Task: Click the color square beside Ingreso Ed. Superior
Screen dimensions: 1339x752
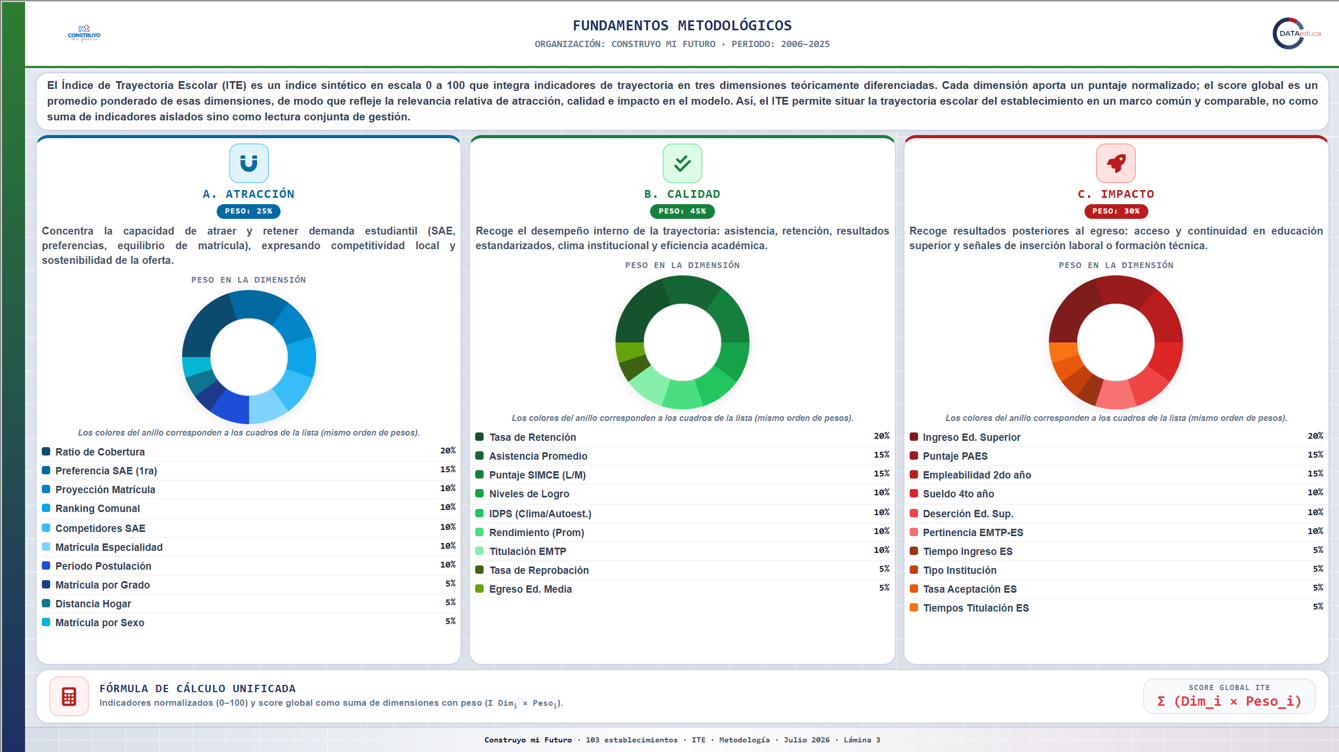Action: pyautogui.click(x=914, y=437)
